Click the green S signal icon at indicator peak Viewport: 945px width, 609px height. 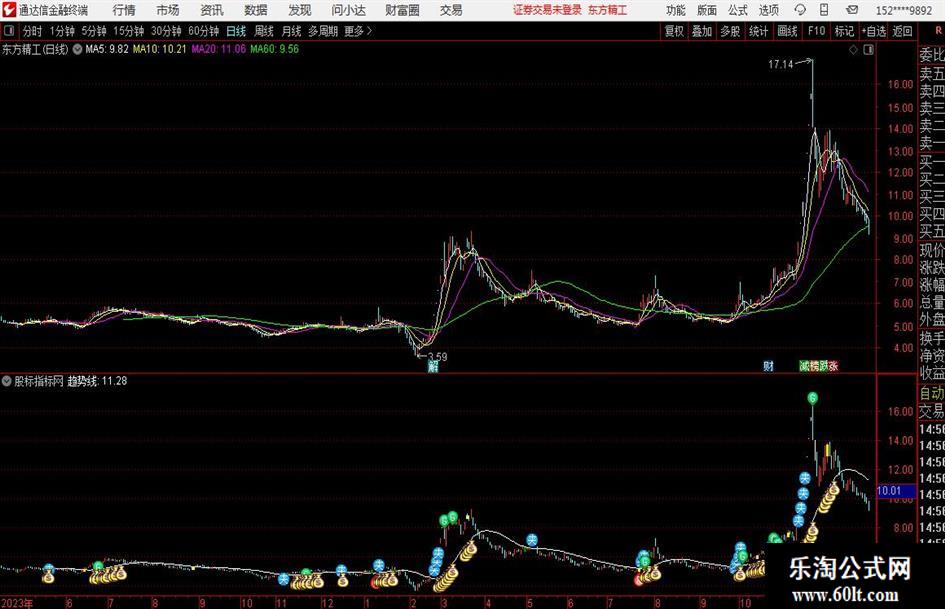tap(812, 398)
